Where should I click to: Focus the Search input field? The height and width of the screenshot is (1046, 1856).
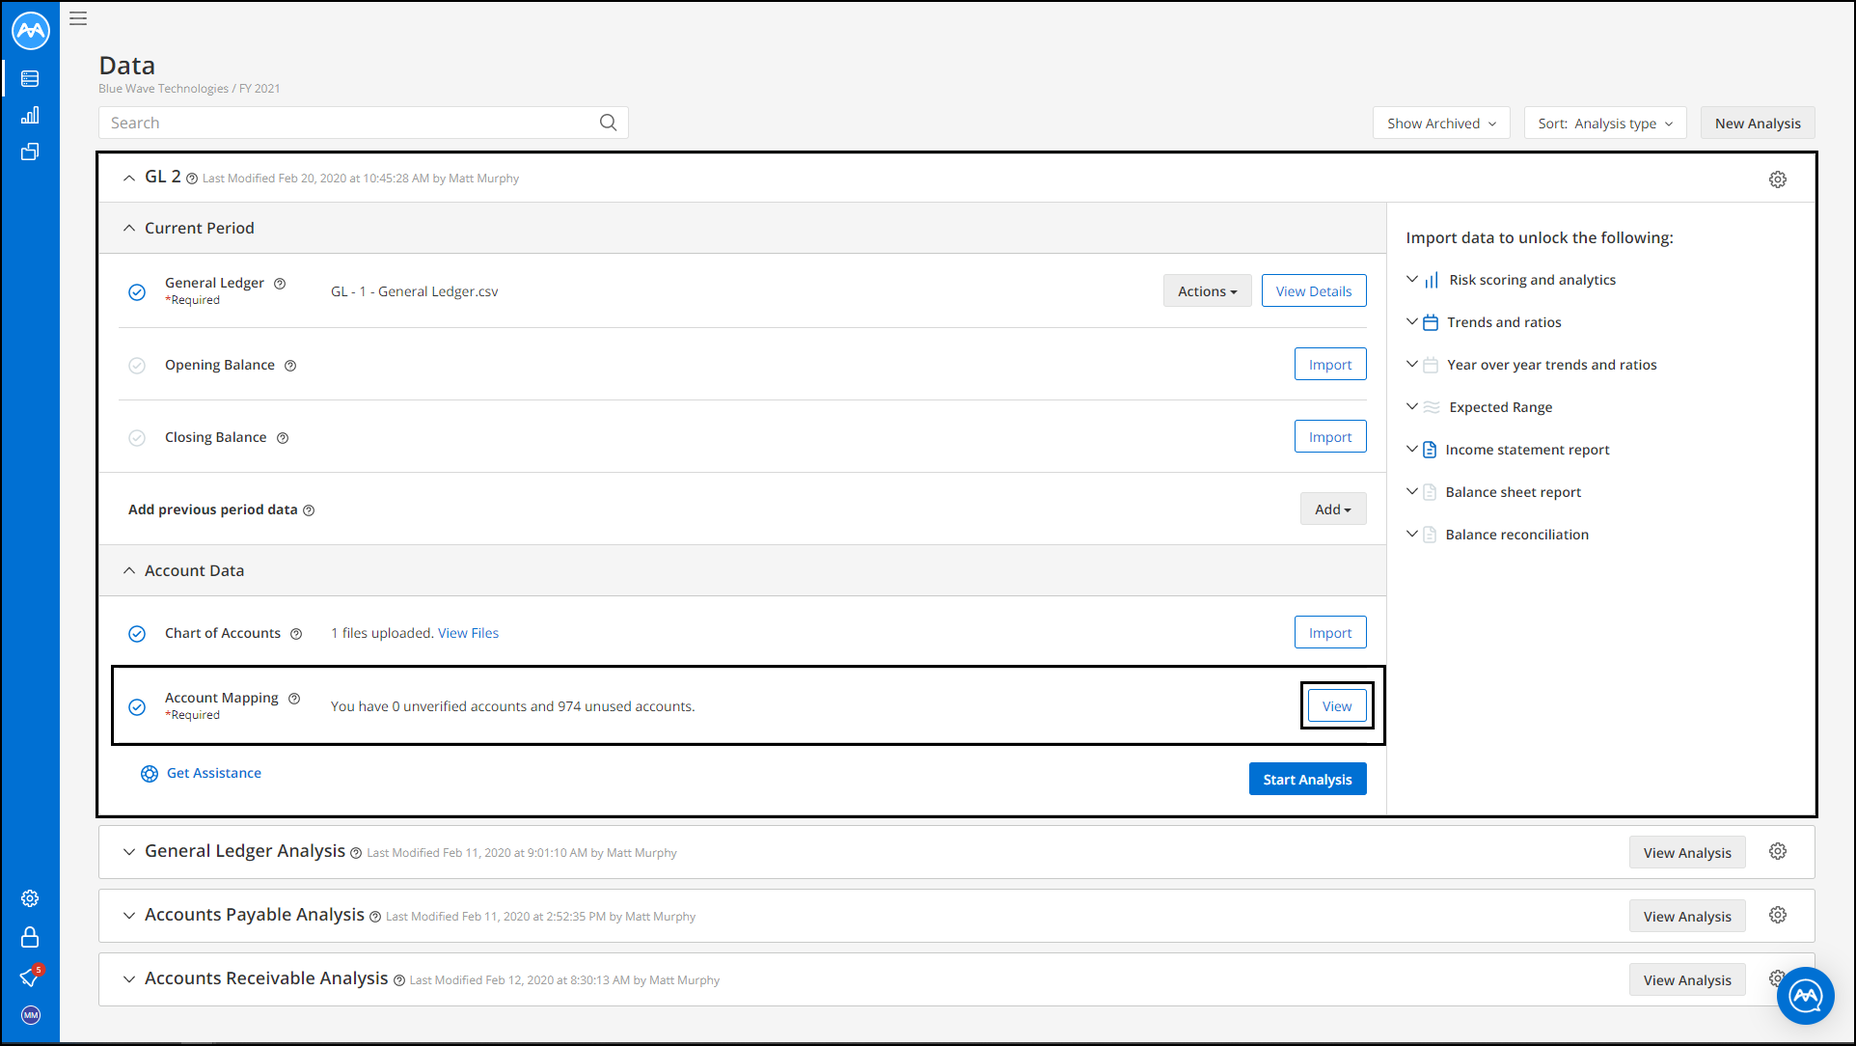tap(363, 122)
